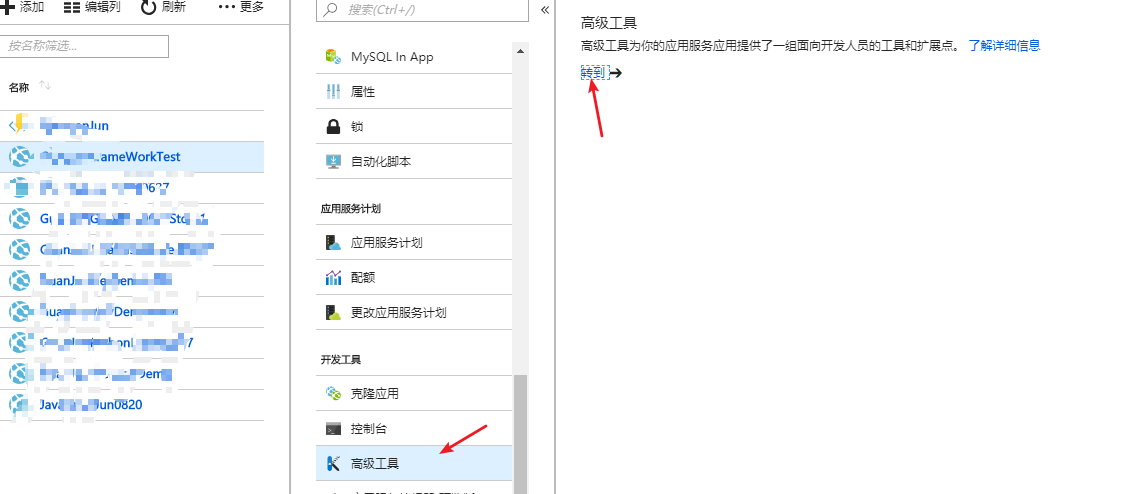Click the 配额 chart icon
The height and width of the screenshot is (494, 1140).
click(x=333, y=278)
